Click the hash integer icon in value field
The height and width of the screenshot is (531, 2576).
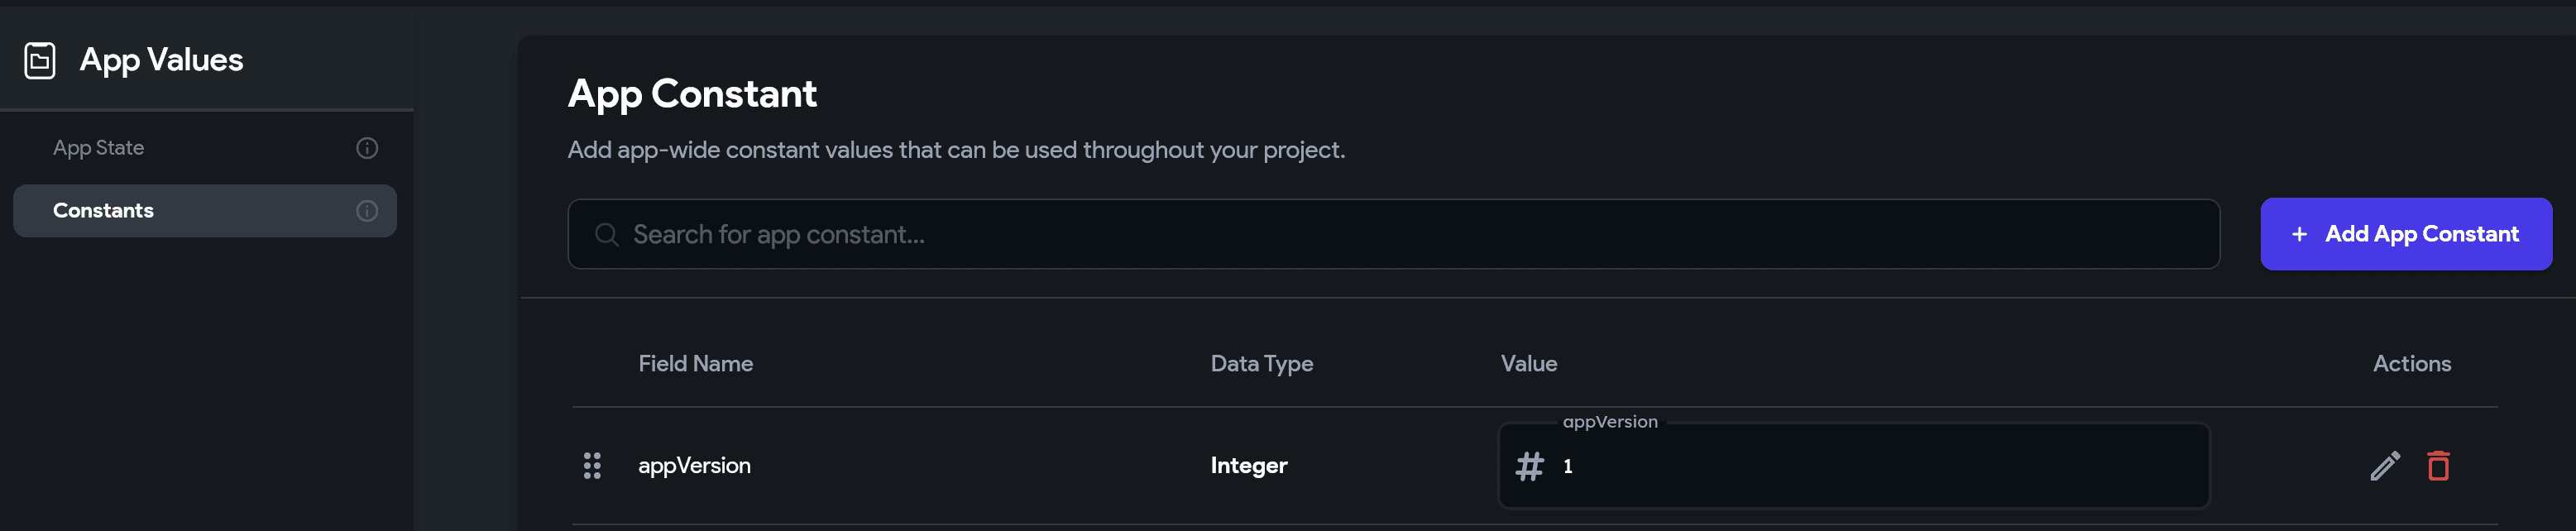point(1529,466)
